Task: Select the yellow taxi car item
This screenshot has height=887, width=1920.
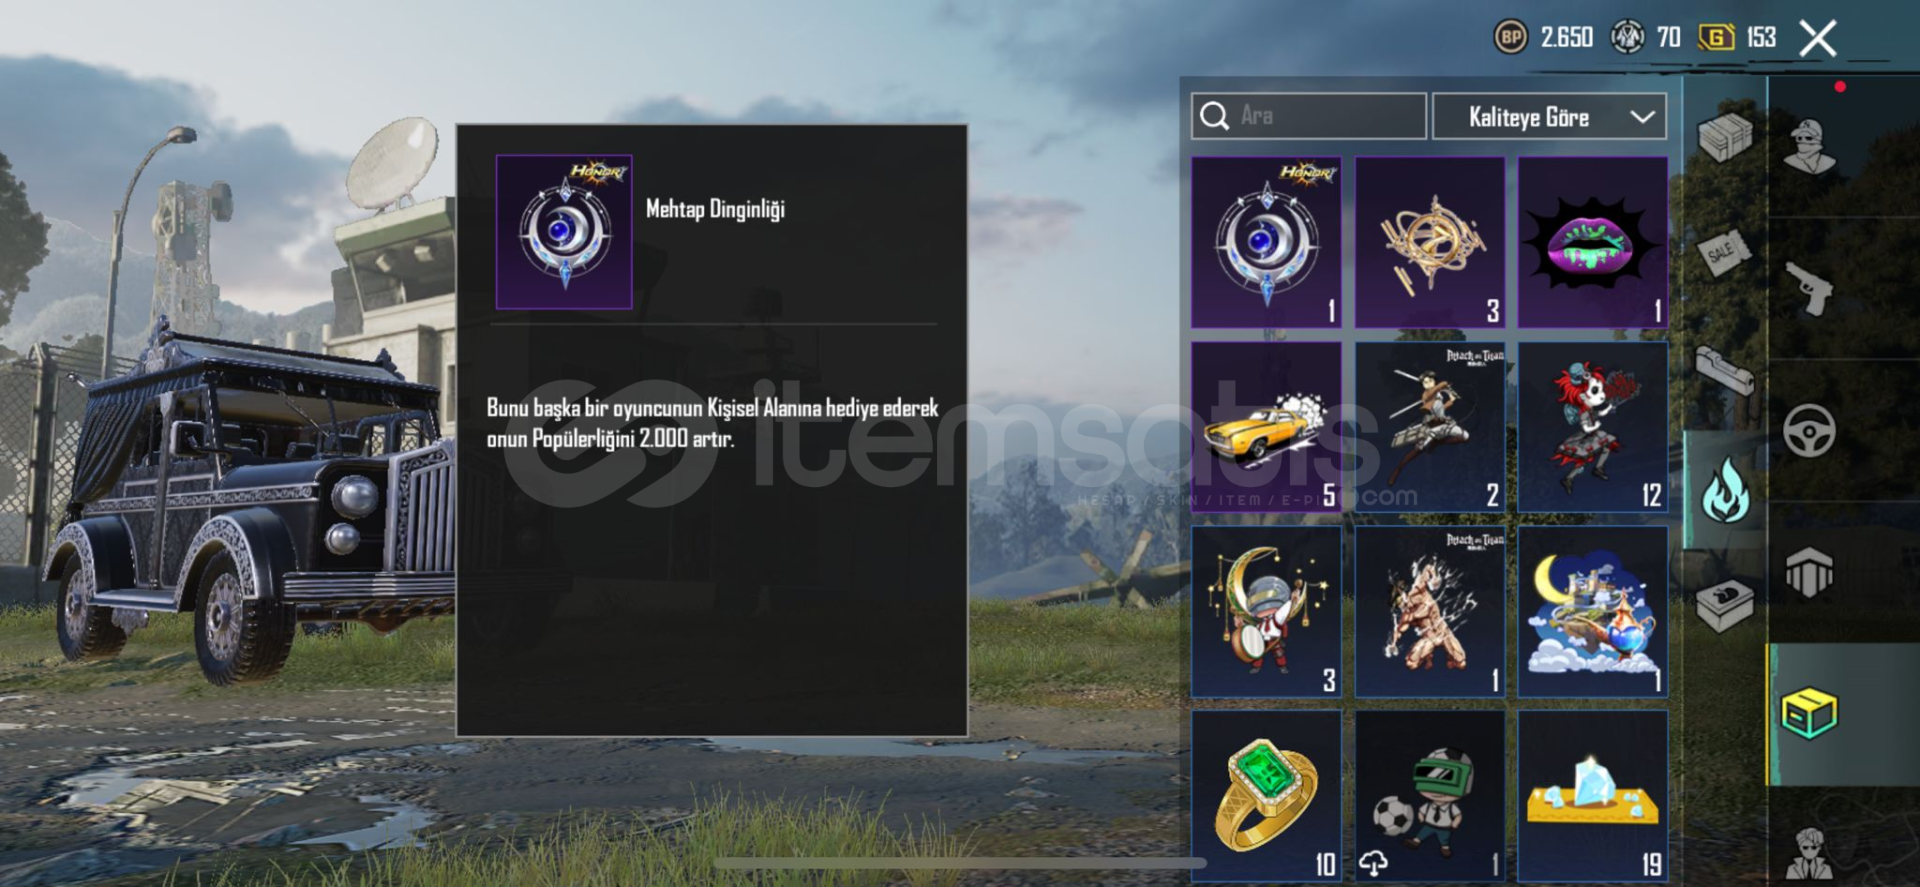Action: (x=1266, y=427)
